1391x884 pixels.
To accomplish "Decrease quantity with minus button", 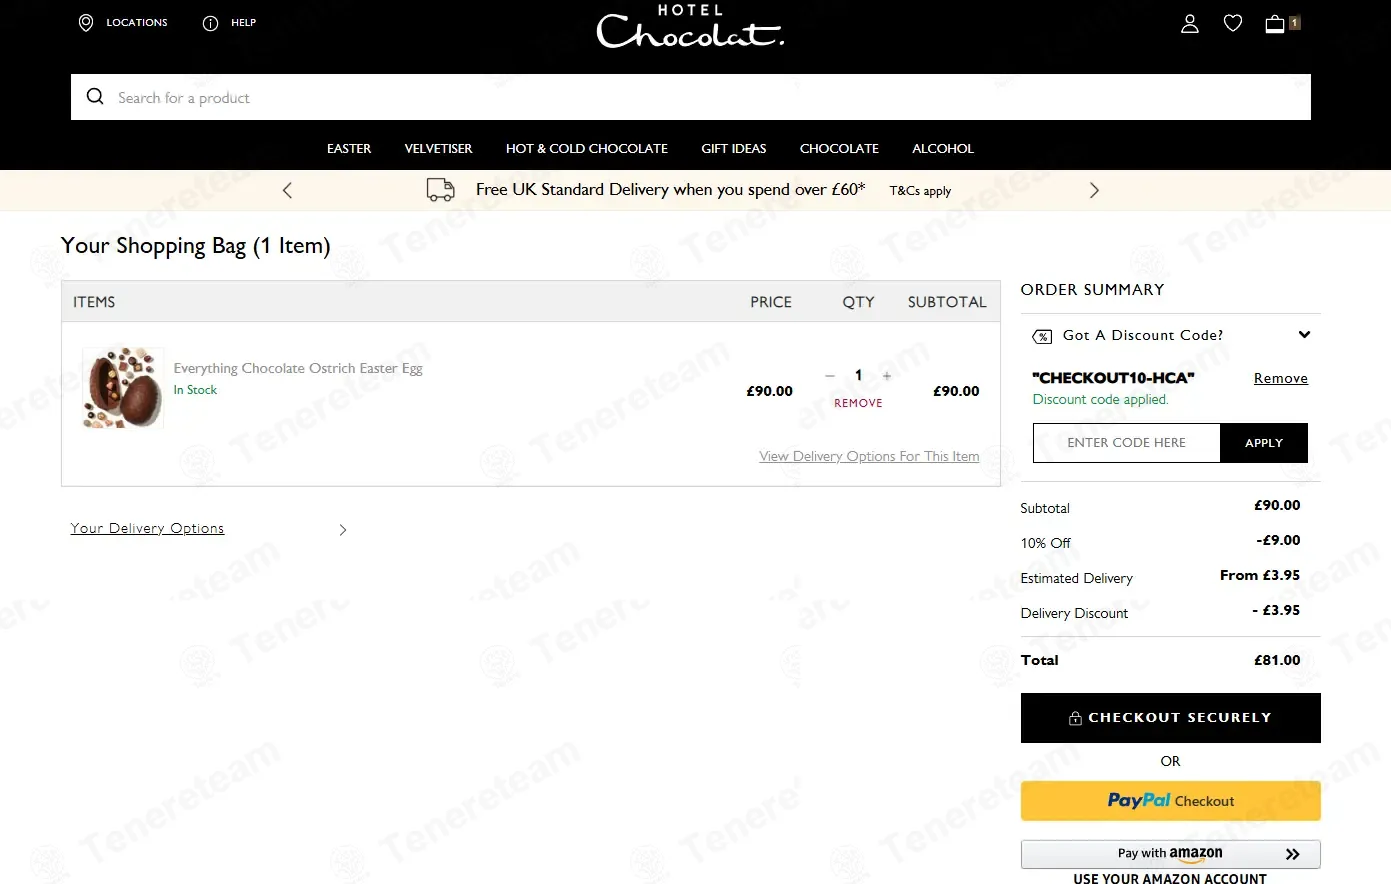I will pos(830,376).
